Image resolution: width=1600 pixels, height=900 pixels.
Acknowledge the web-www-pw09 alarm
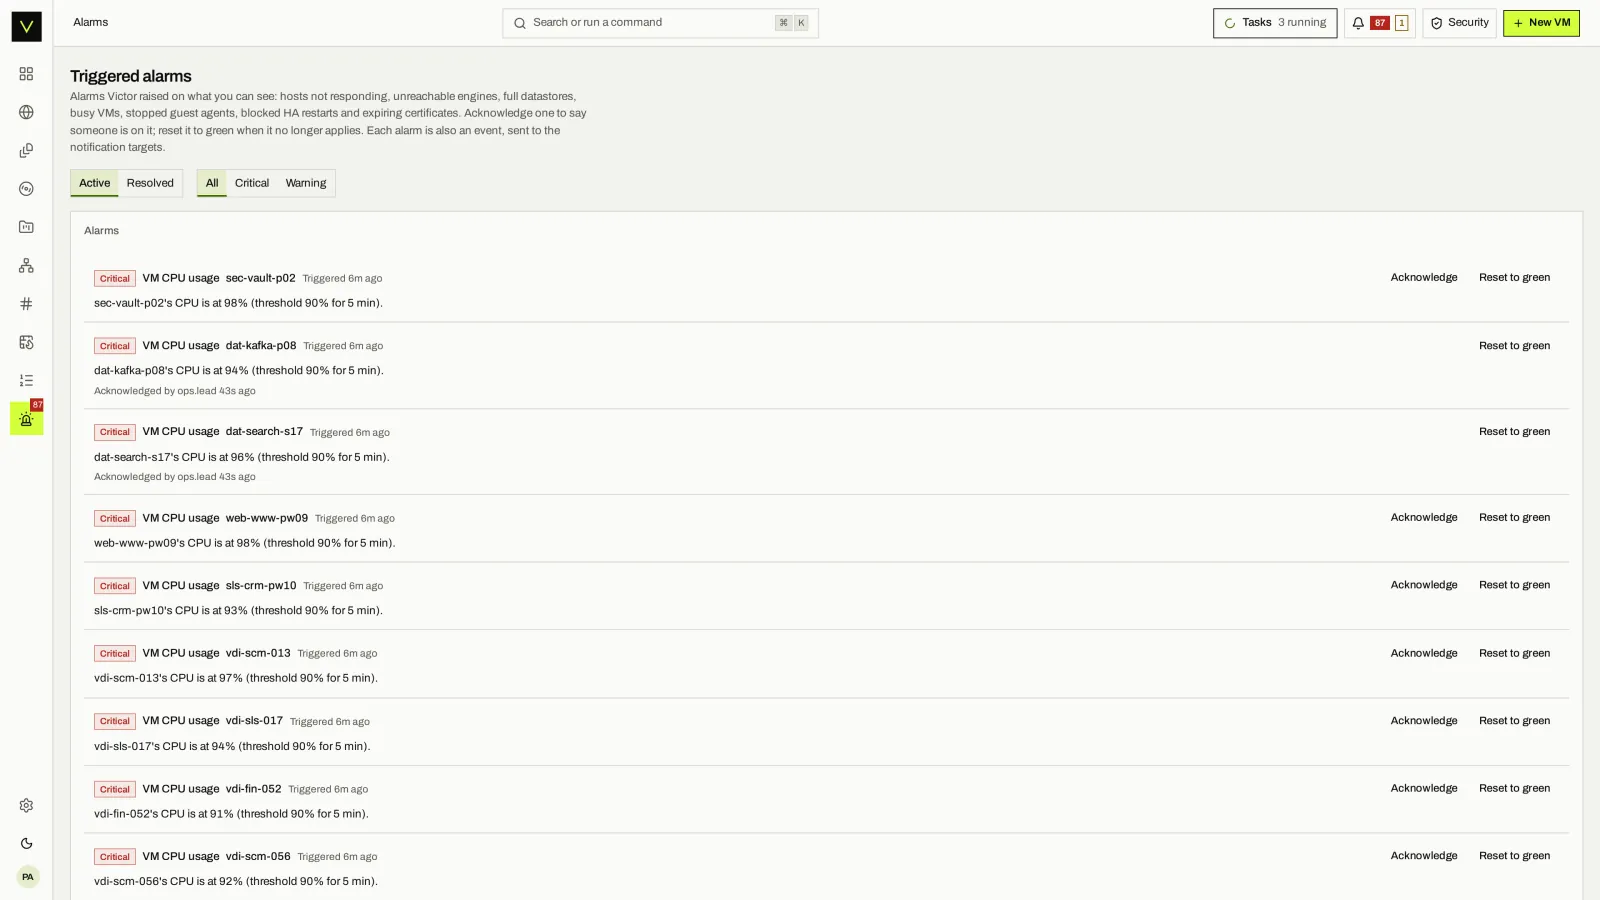1423,518
